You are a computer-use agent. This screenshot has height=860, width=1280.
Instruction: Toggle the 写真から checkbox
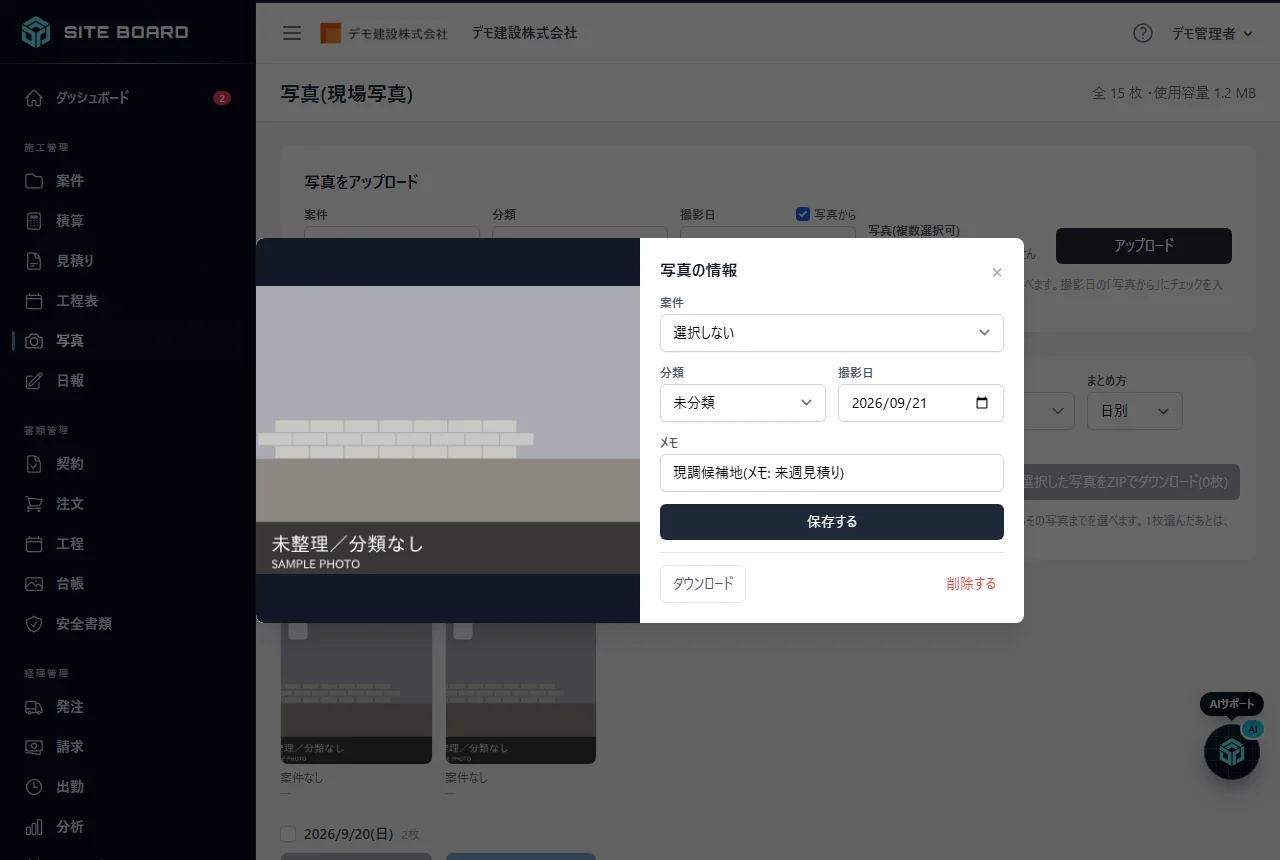pyautogui.click(x=803, y=213)
